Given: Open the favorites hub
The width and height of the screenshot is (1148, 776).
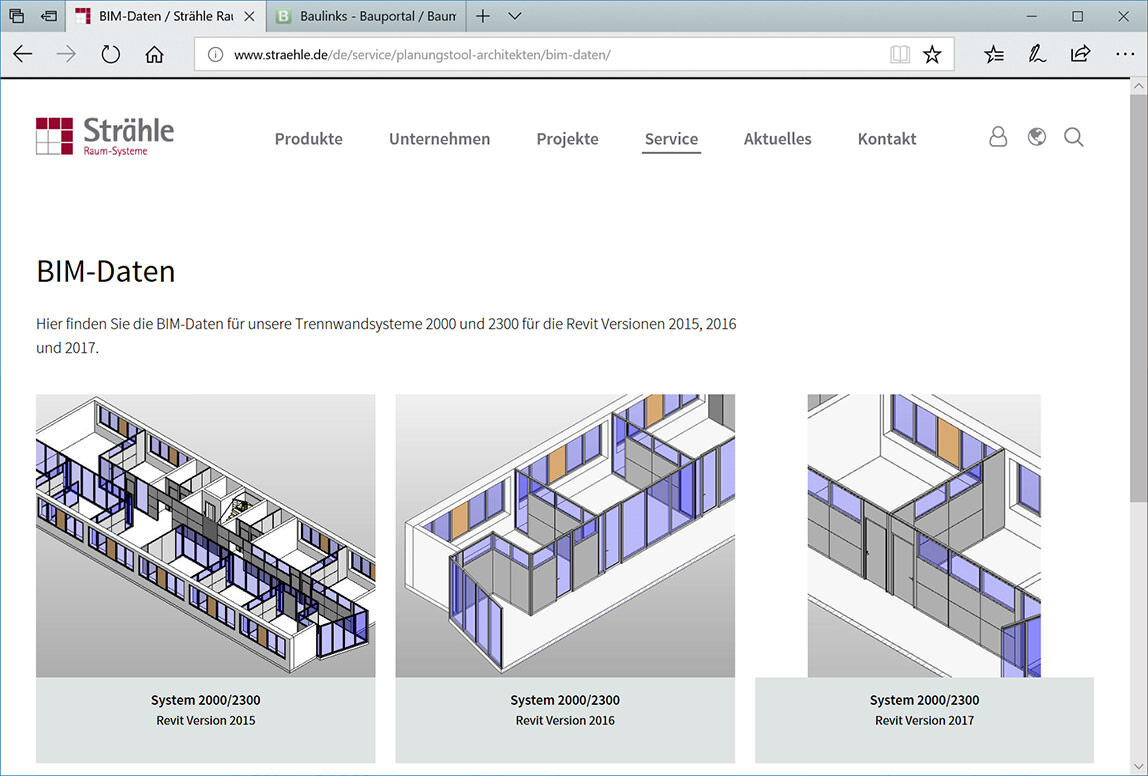Looking at the screenshot, I should (994, 54).
